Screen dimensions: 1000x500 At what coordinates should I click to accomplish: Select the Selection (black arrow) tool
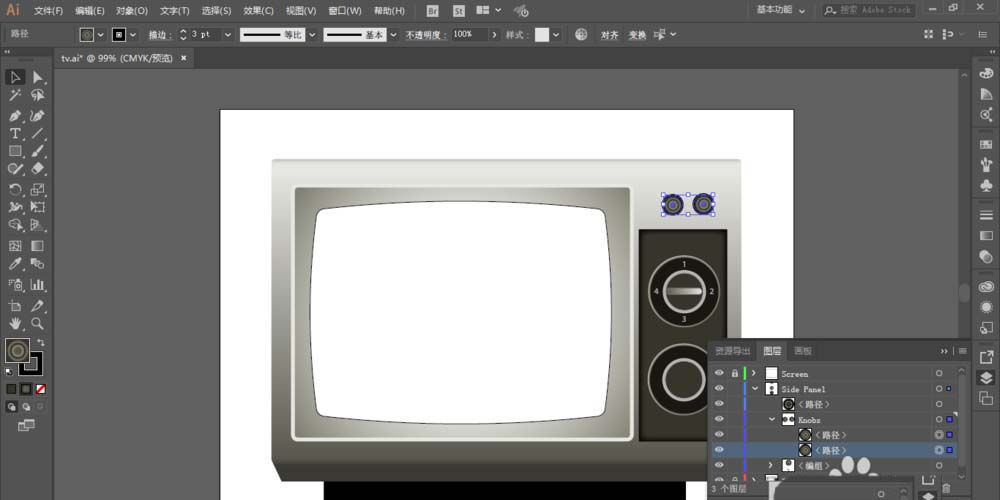point(15,77)
